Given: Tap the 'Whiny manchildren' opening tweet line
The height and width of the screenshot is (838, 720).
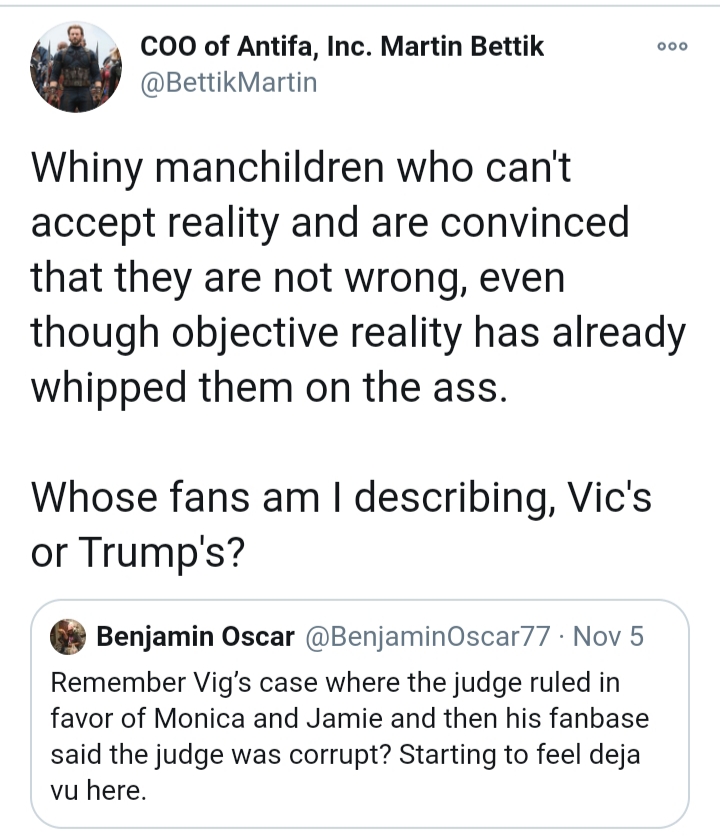Looking at the screenshot, I should click(x=301, y=167).
